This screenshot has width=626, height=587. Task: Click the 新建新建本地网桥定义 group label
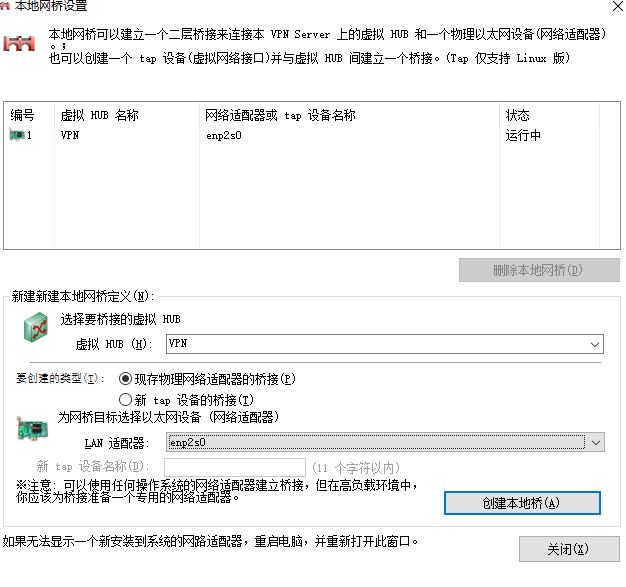tap(83, 296)
